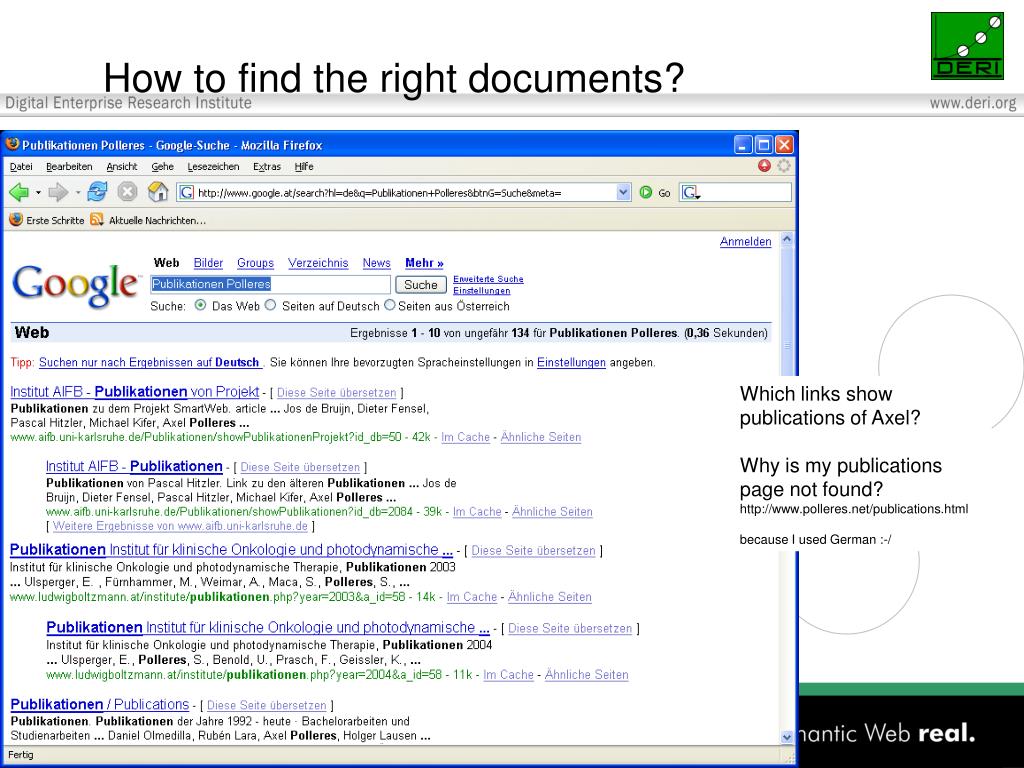
Task: Open the Back button history dropdown arrow
Action: point(39,193)
